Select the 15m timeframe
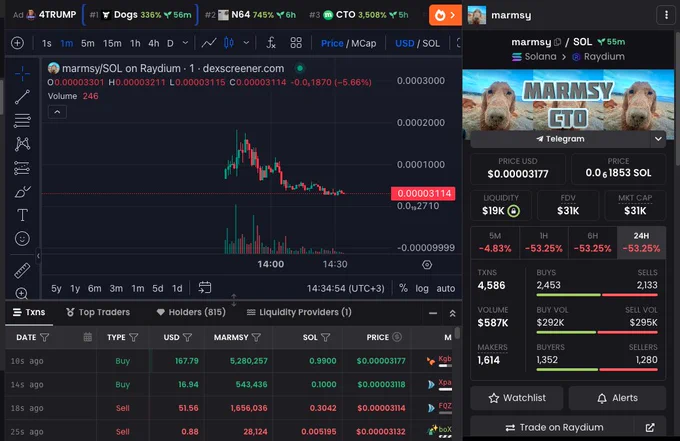680x441 pixels. pos(112,43)
